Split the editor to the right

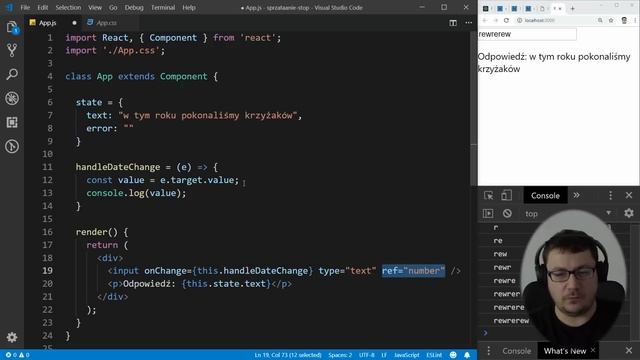(453, 23)
